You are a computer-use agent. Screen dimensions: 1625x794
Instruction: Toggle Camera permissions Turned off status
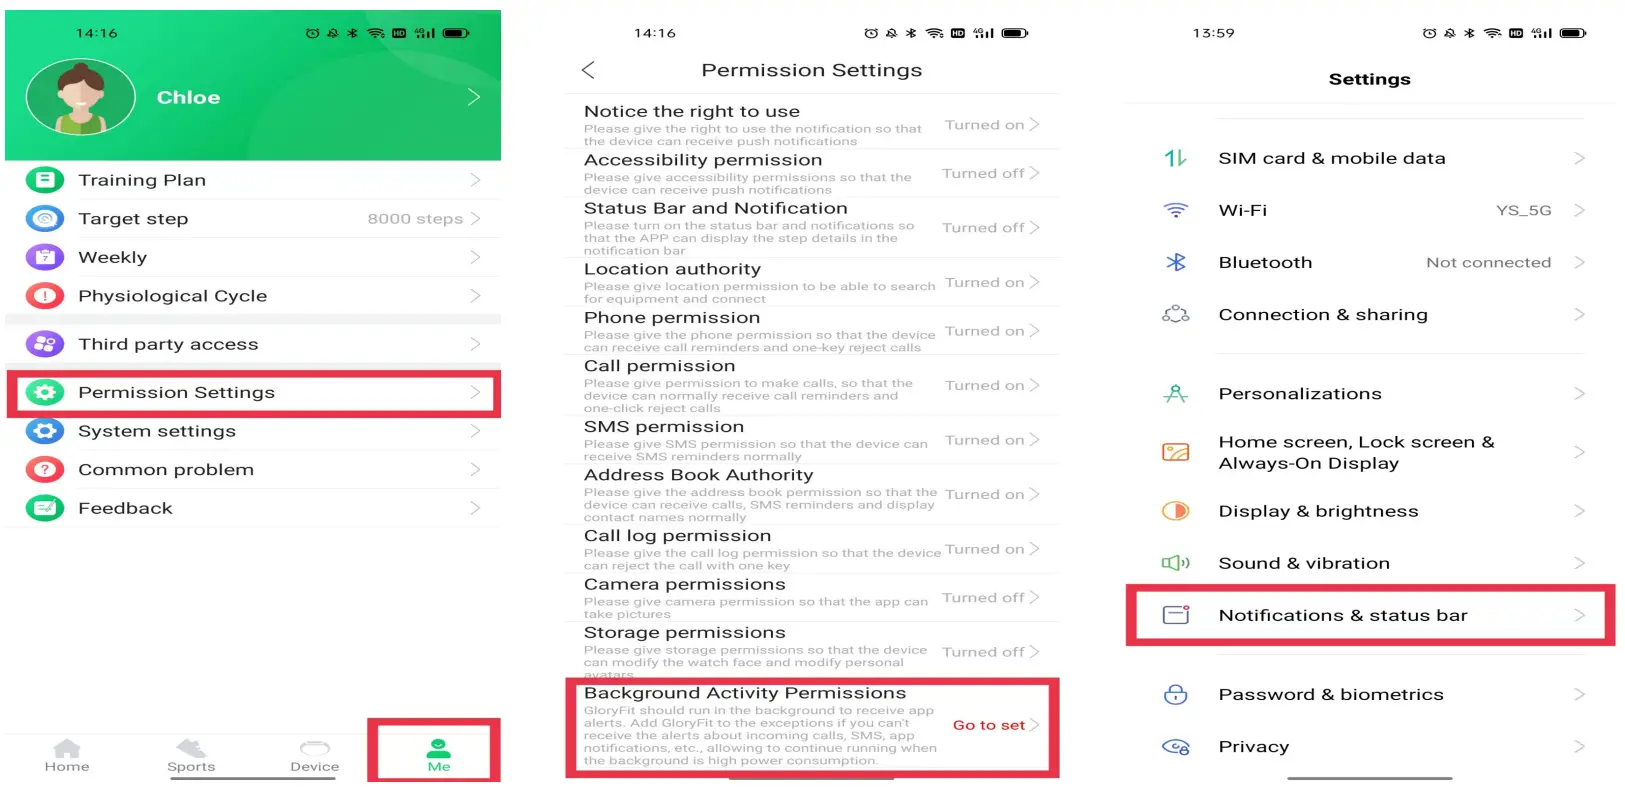pos(989,598)
